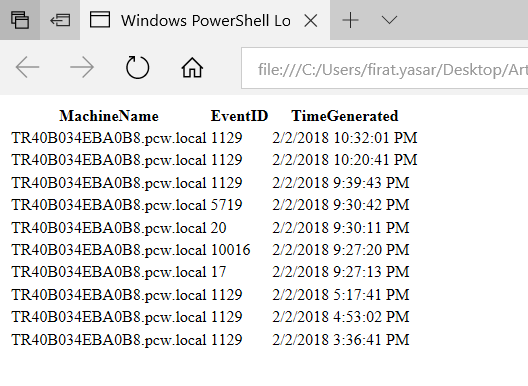Click the MachineName column header
The width and height of the screenshot is (528, 386).
(109, 116)
